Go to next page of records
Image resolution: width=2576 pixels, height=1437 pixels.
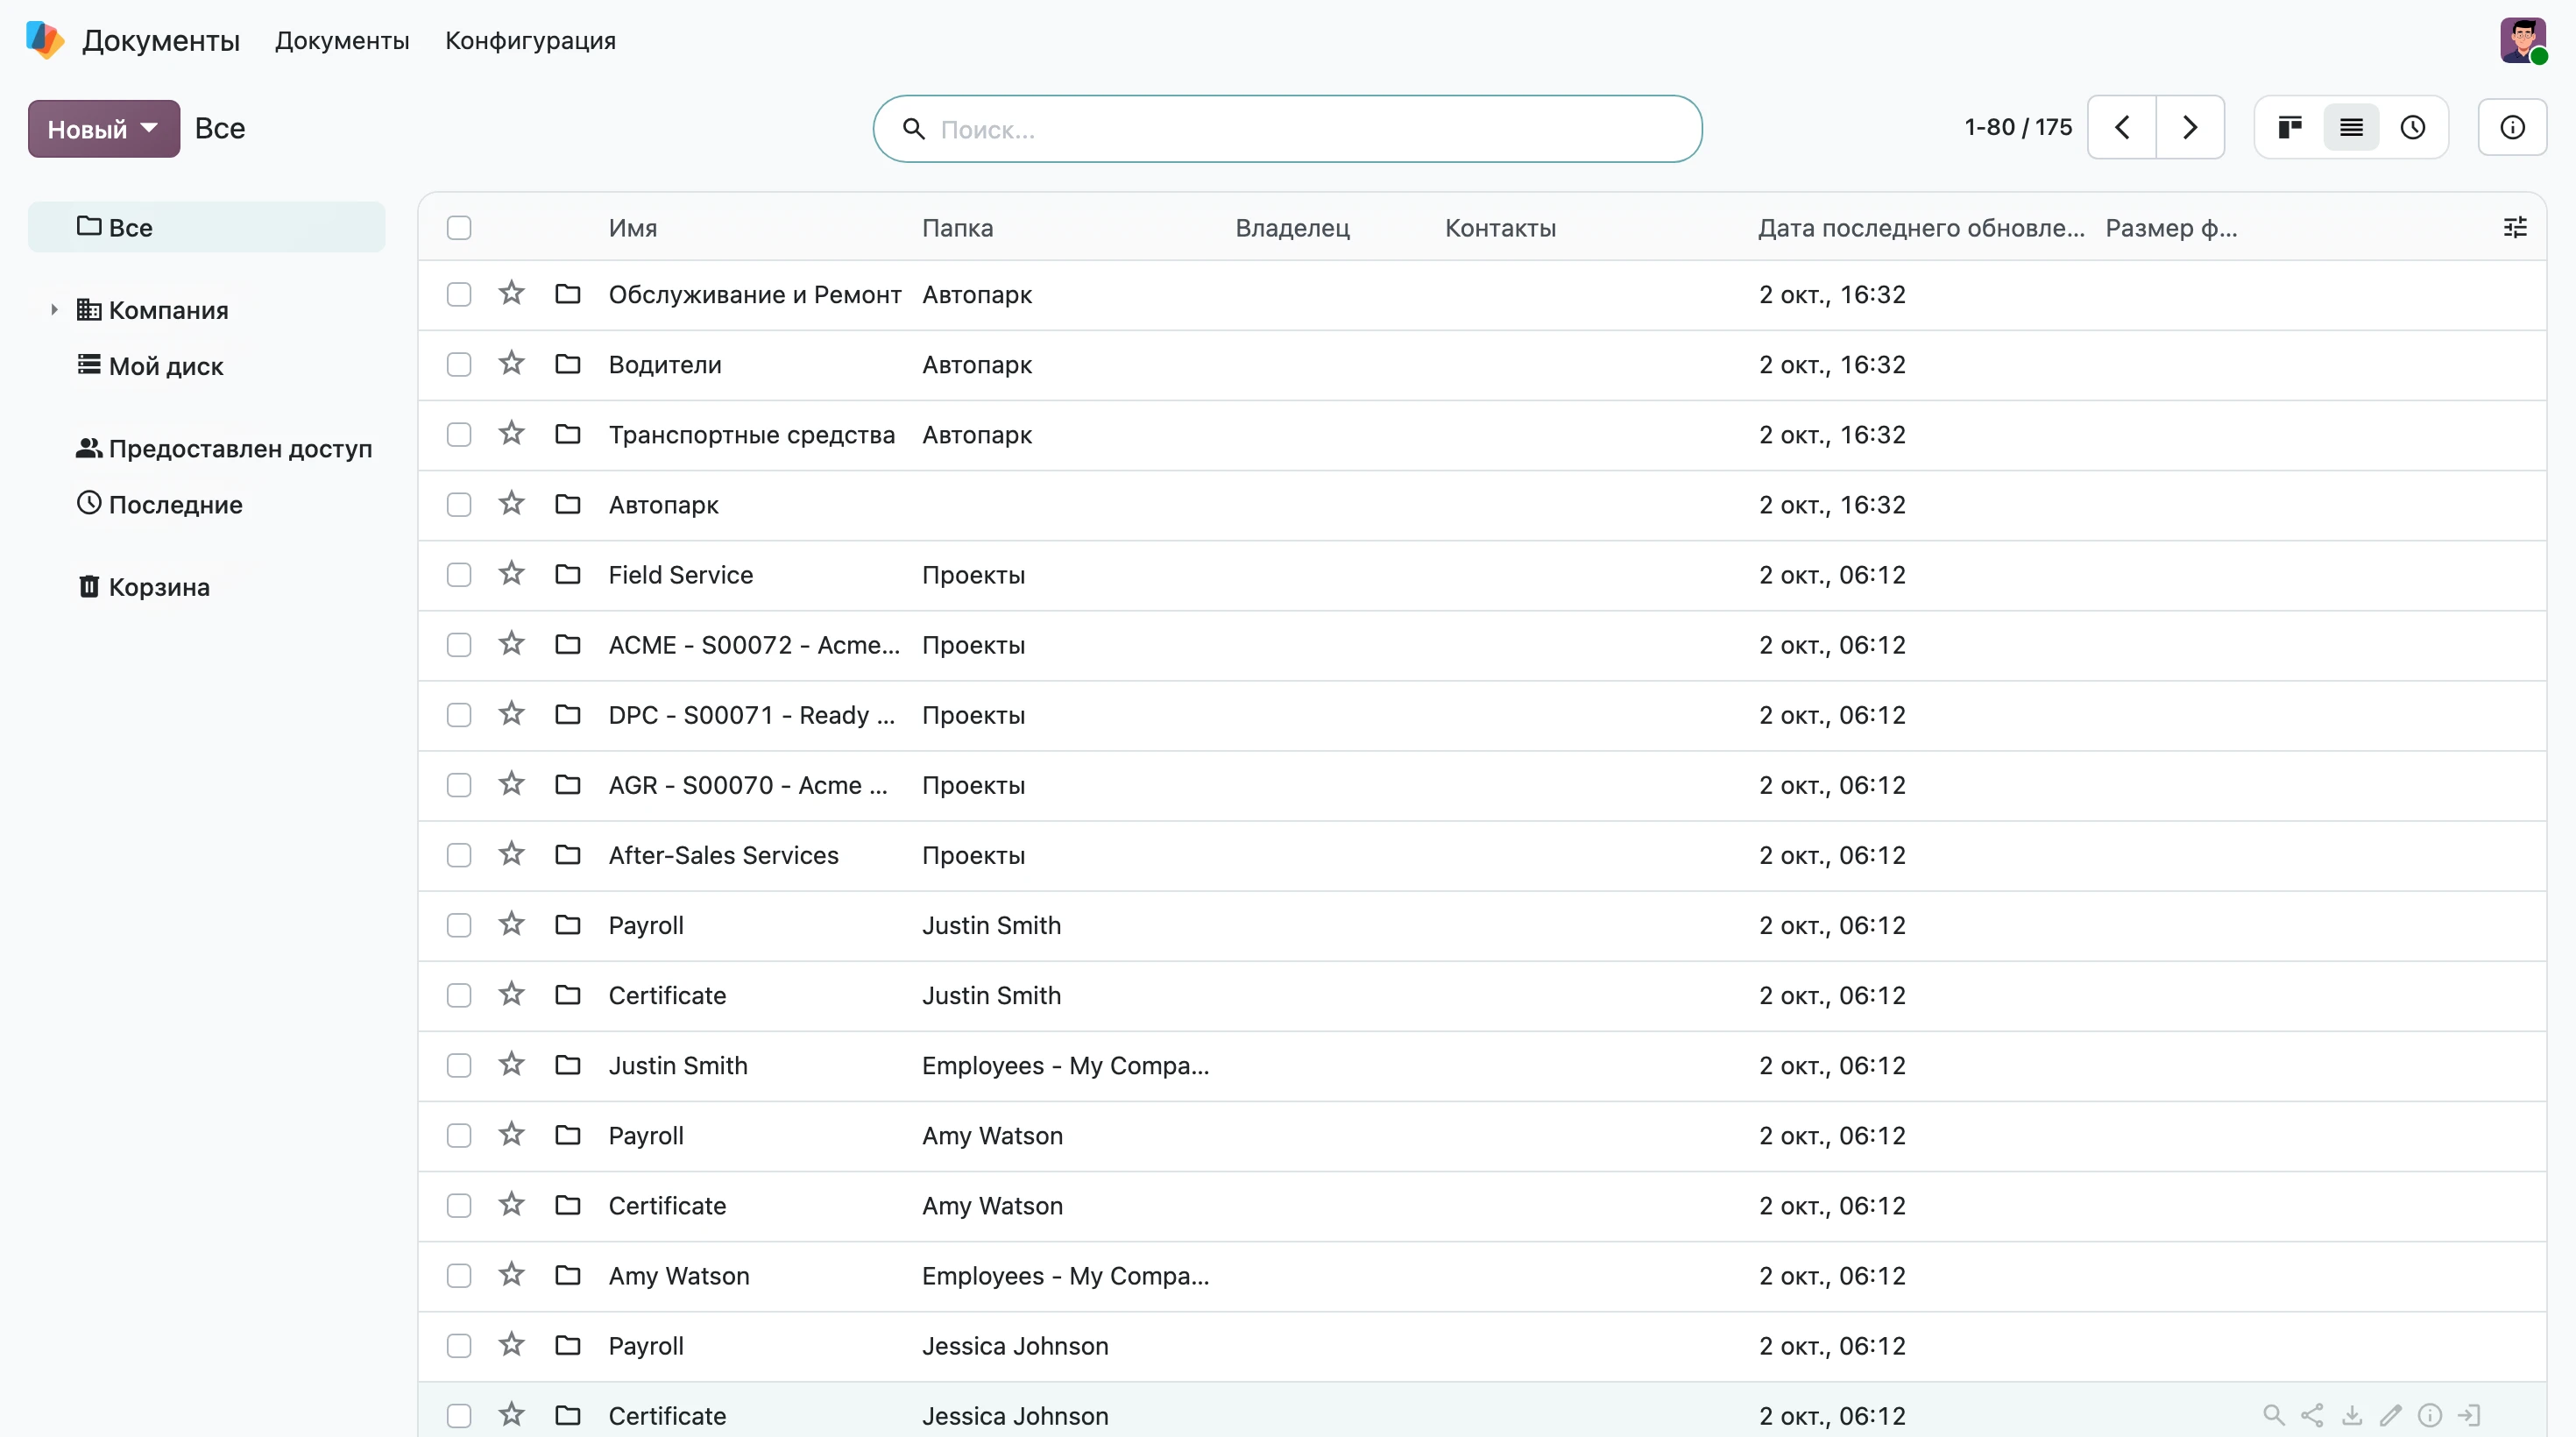(x=2190, y=128)
